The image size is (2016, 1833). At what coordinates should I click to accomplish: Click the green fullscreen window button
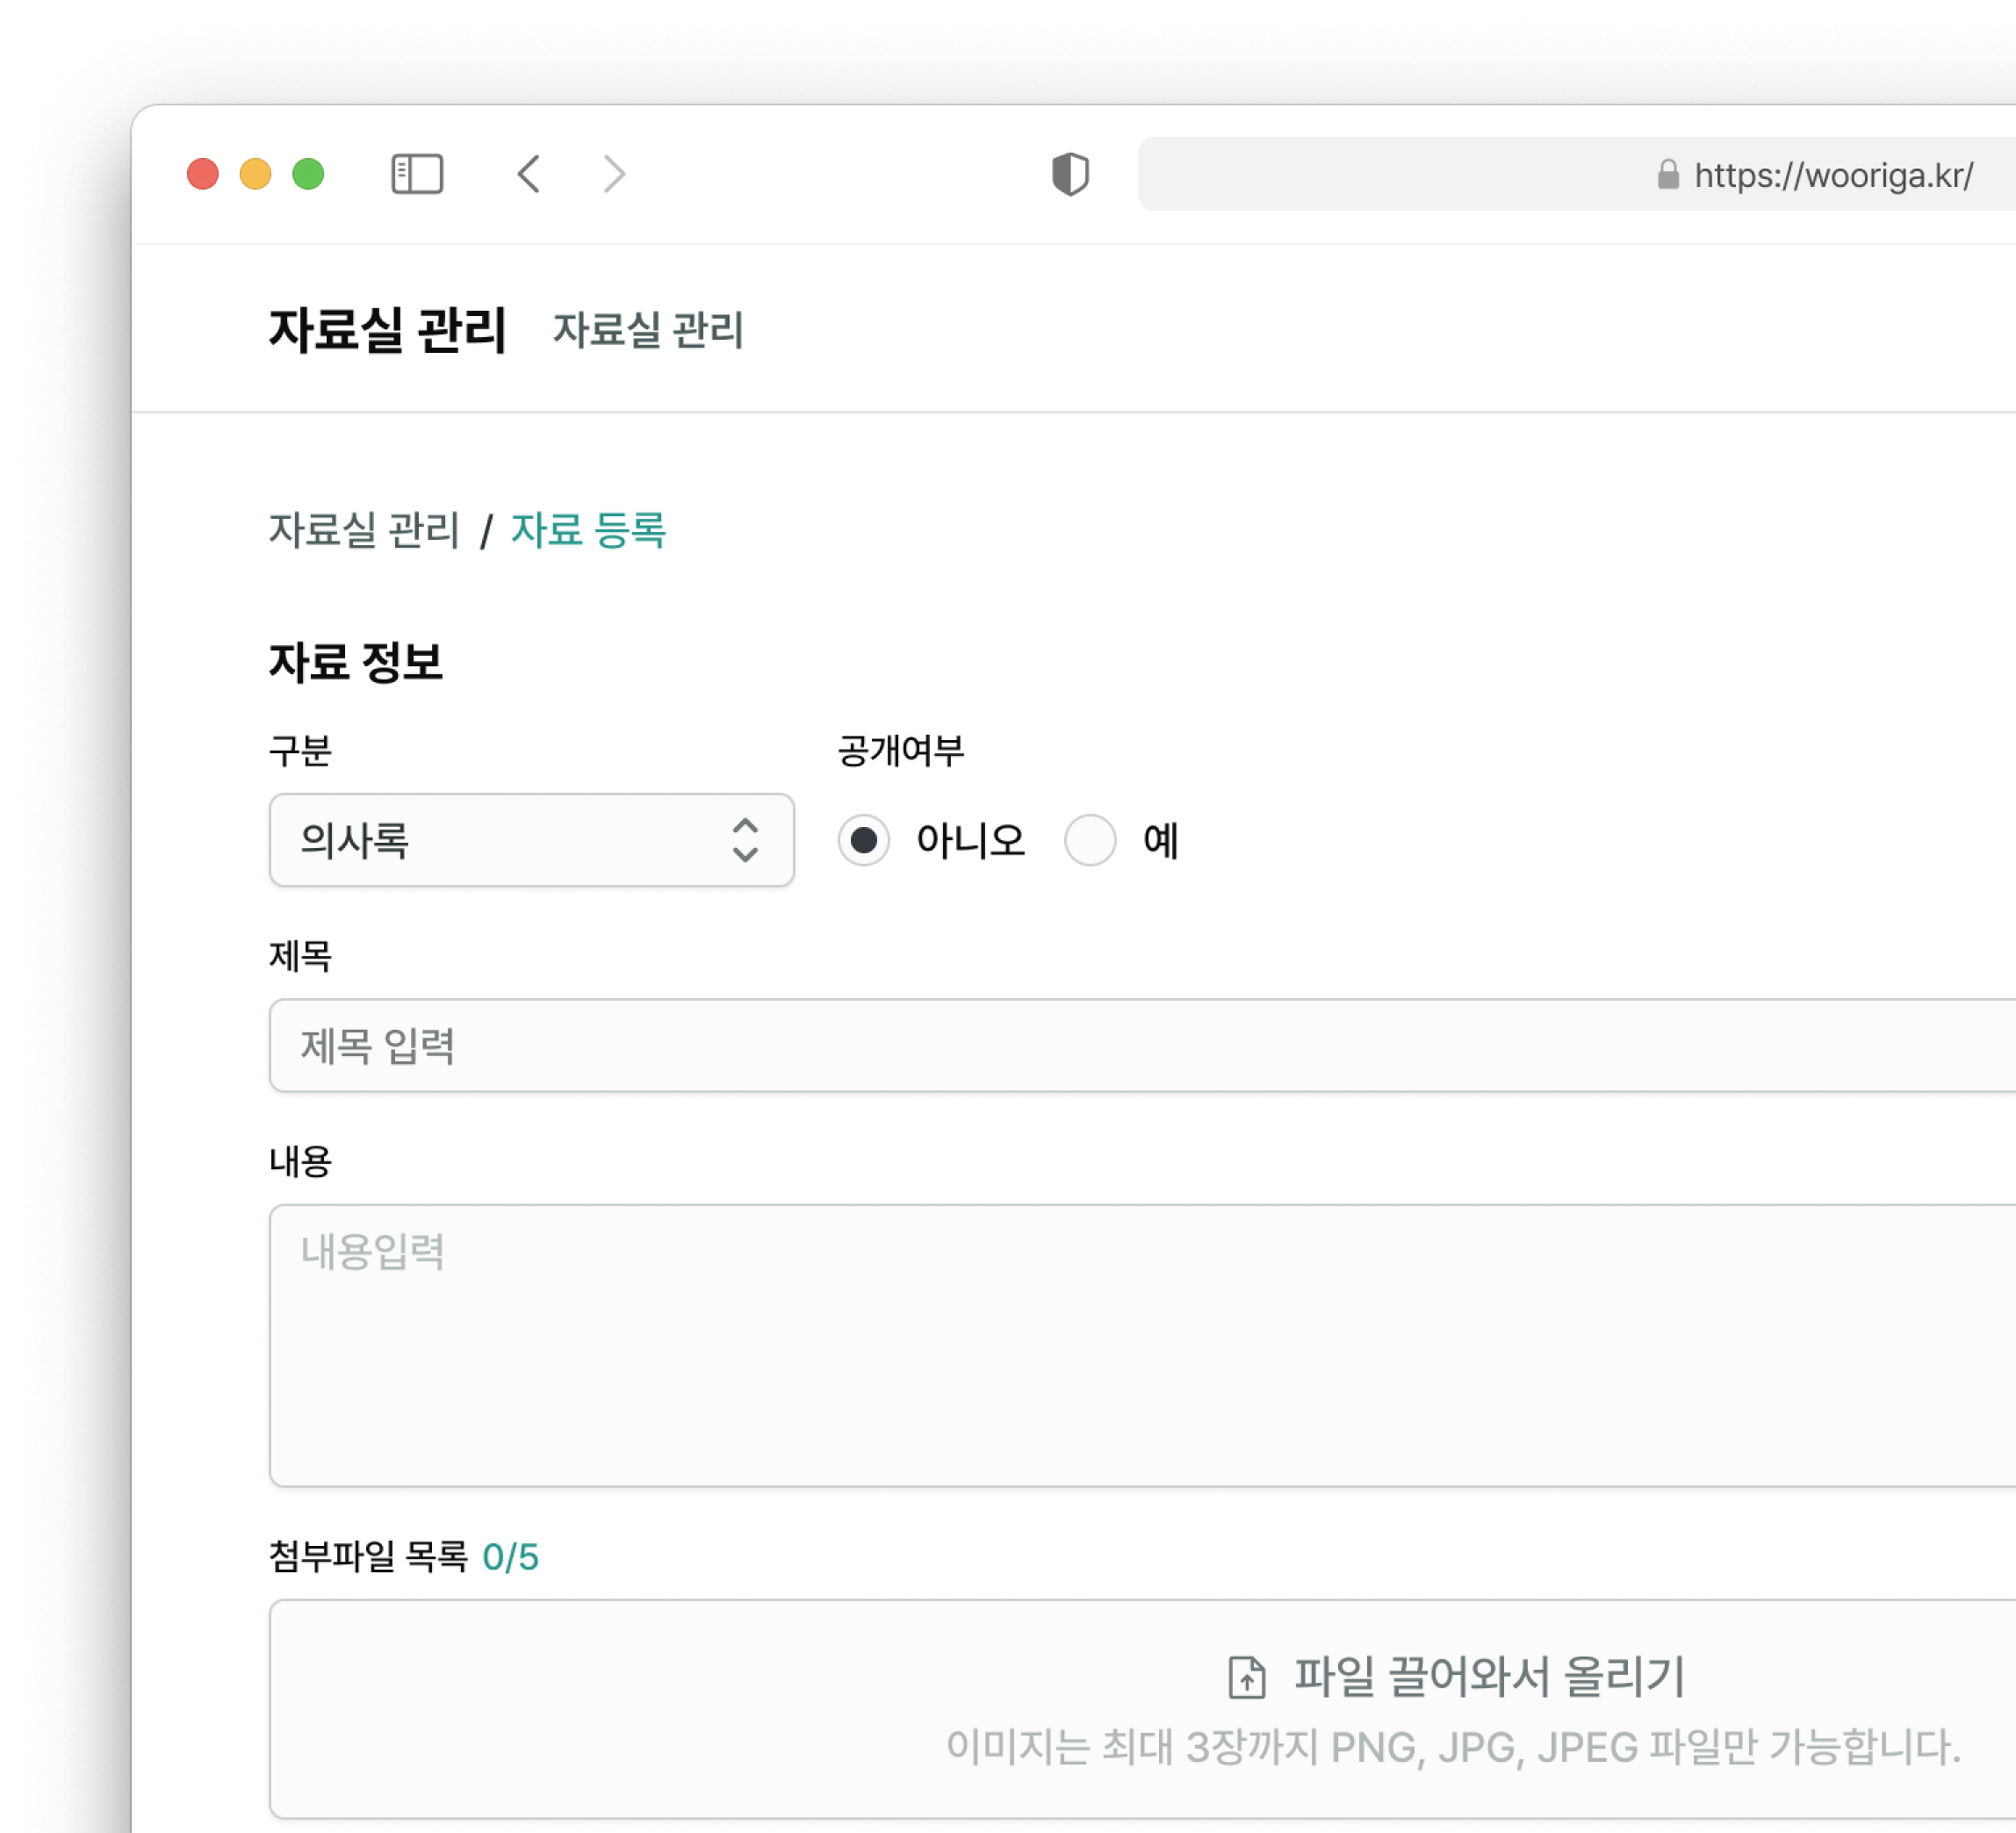coord(308,174)
